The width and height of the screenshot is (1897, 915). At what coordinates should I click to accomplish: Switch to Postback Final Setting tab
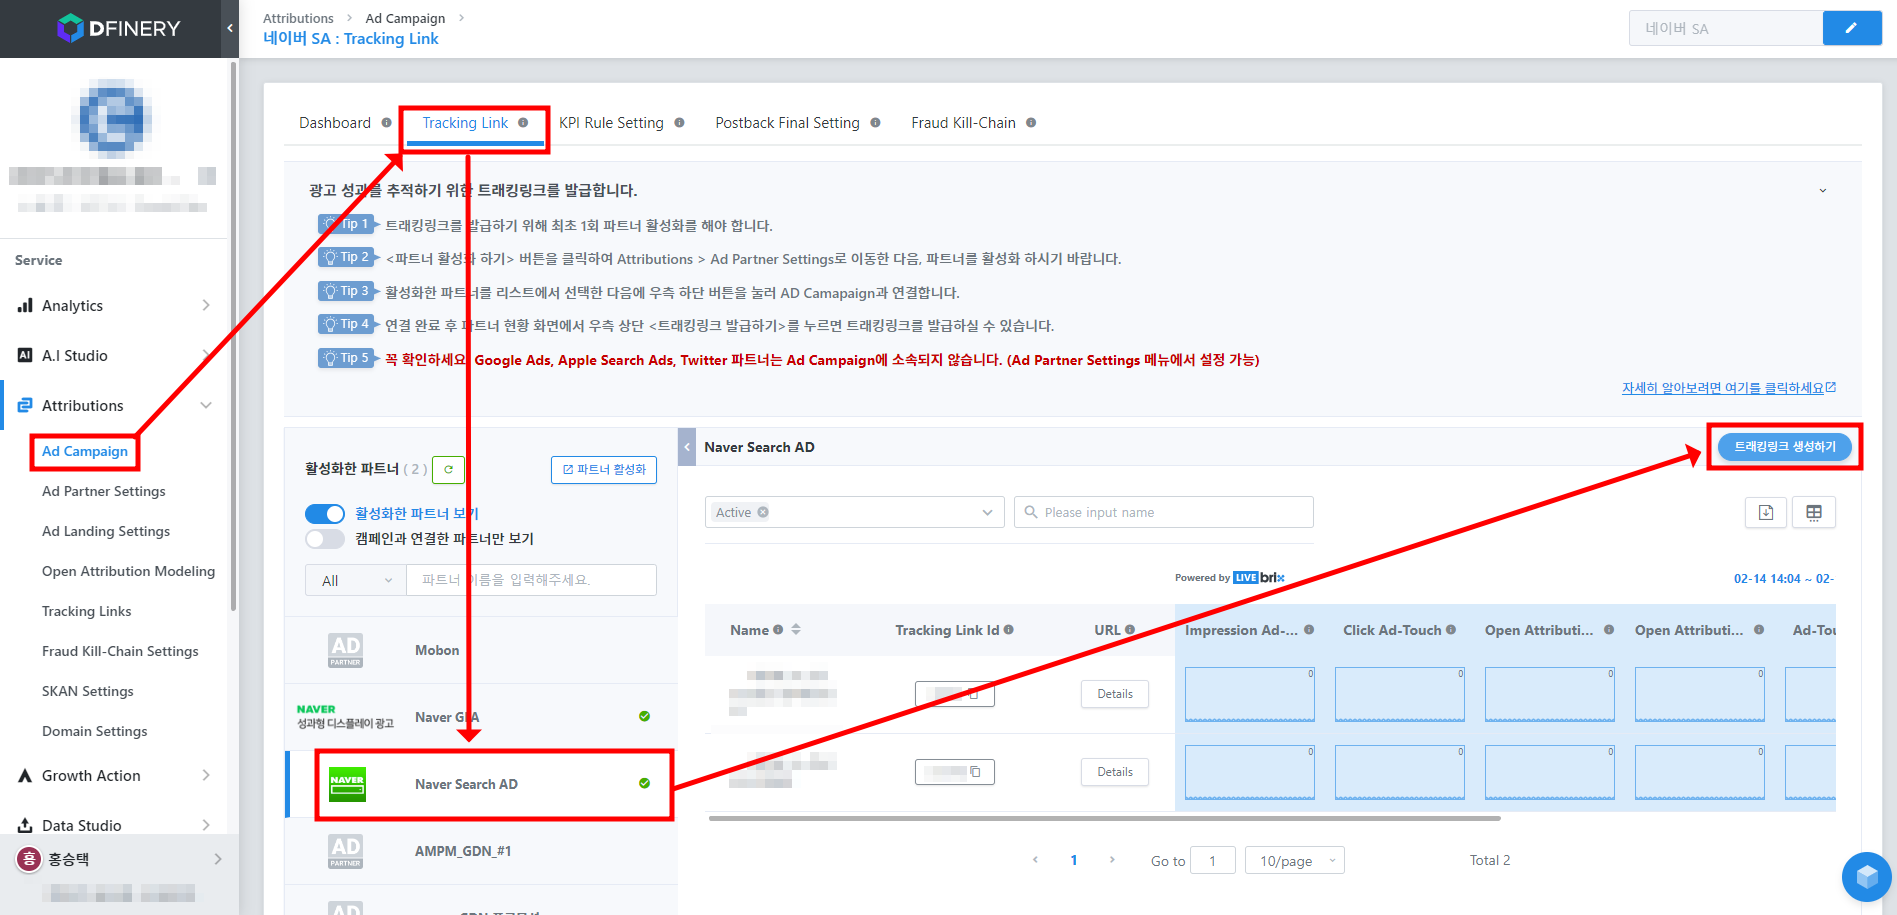[787, 123]
